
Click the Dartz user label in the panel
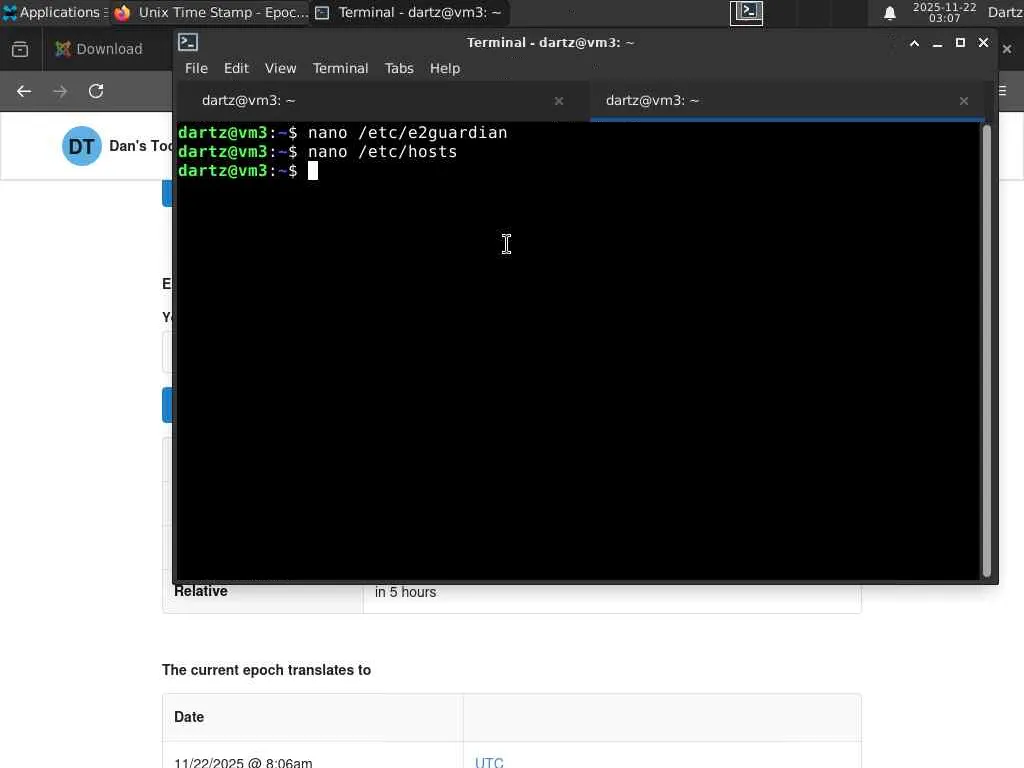(x=1005, y=12)
